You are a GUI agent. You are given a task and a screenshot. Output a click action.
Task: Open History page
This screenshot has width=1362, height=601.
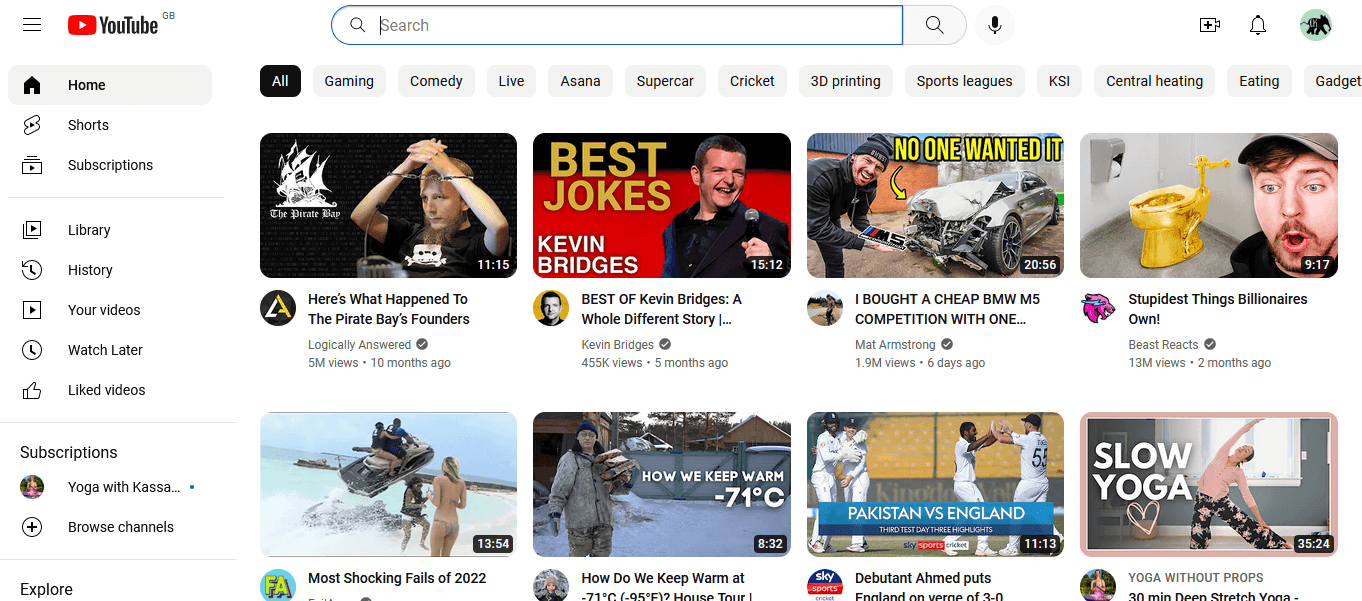(90, 270)
